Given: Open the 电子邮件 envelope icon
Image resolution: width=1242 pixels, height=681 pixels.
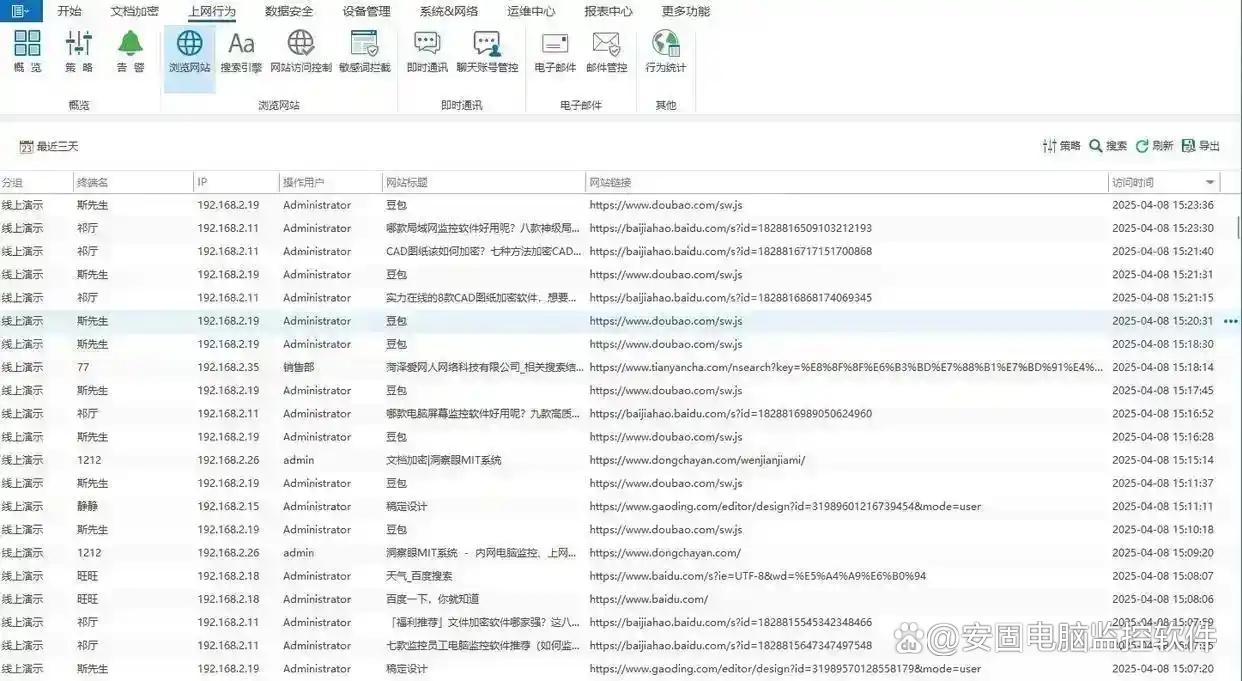Looking at the screenshot, I should tap(555, 51).
